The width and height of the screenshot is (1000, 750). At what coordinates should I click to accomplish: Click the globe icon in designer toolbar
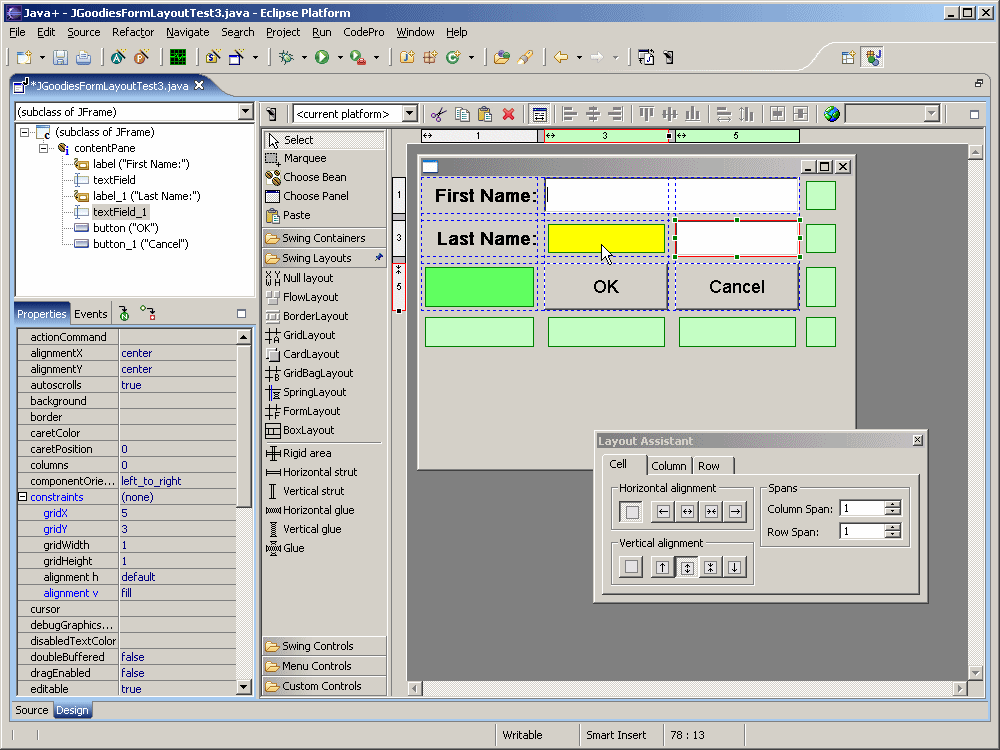(x=832, y=114)
